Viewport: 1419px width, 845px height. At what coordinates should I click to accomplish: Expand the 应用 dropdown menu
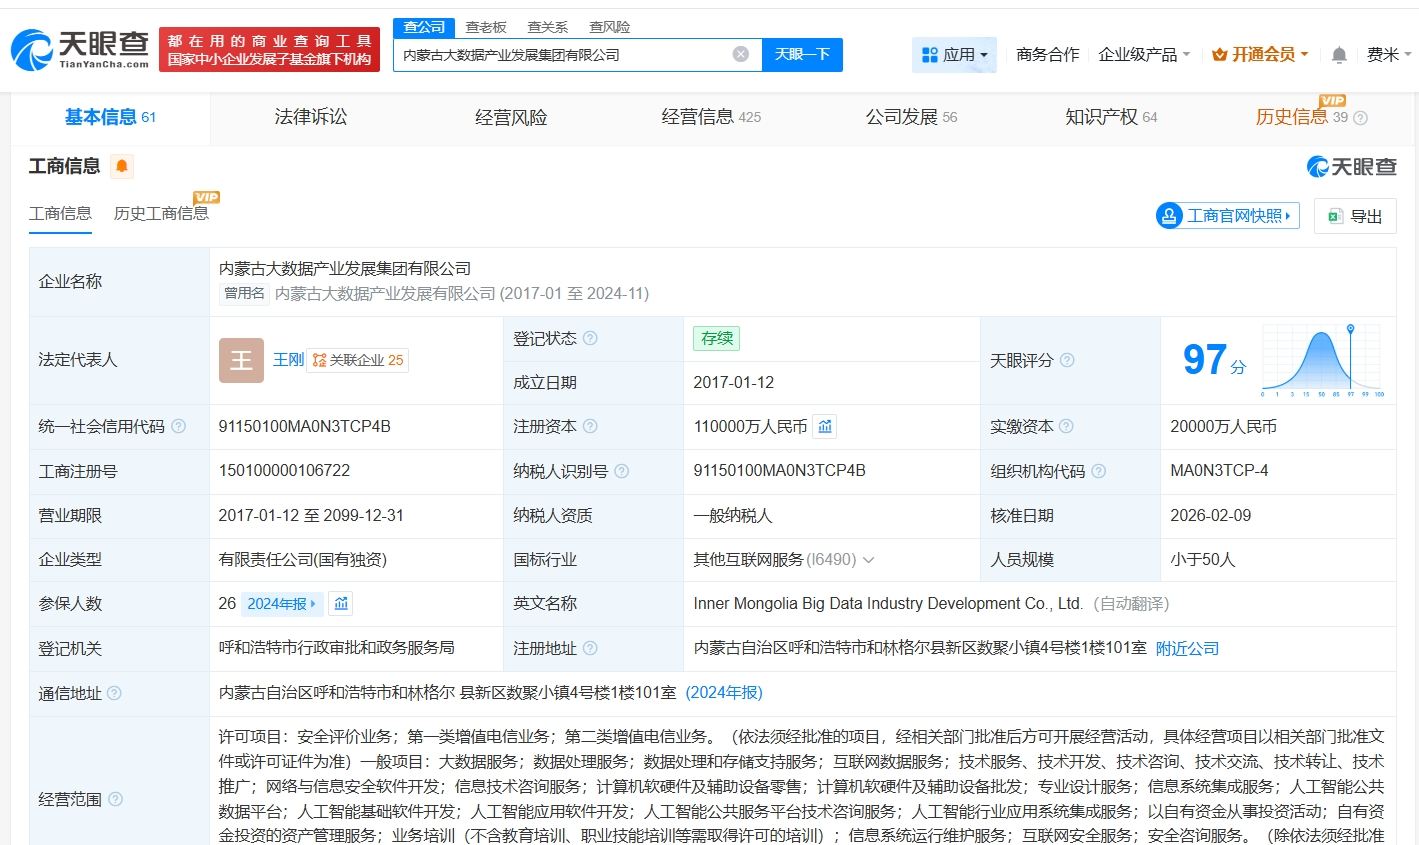tap(954, 55)
